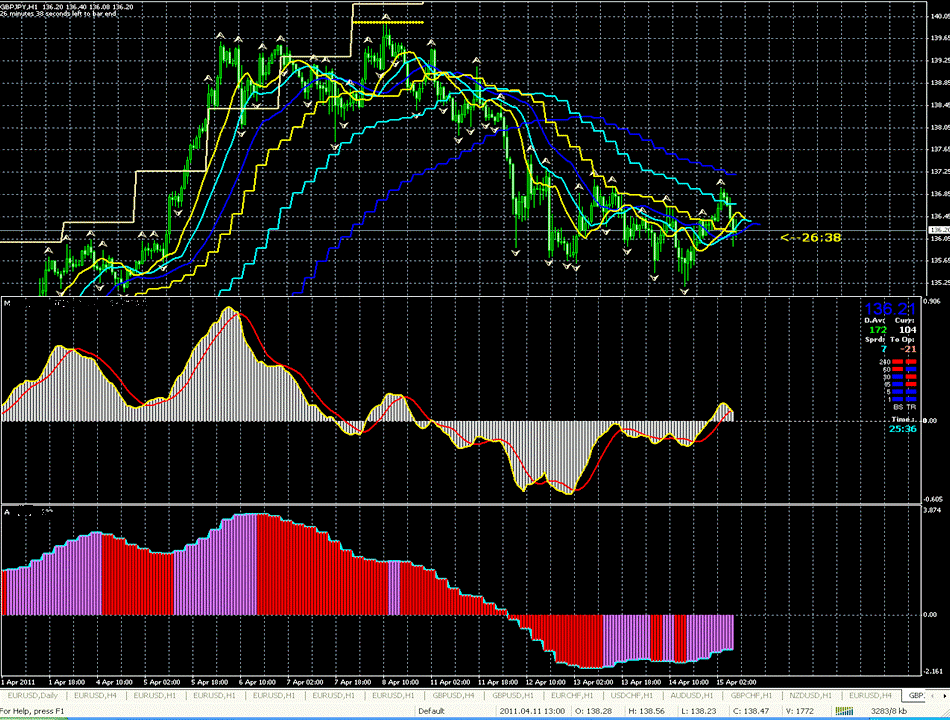
Task: Click the 136.20 current price axis label
Action: coord(938,230)
